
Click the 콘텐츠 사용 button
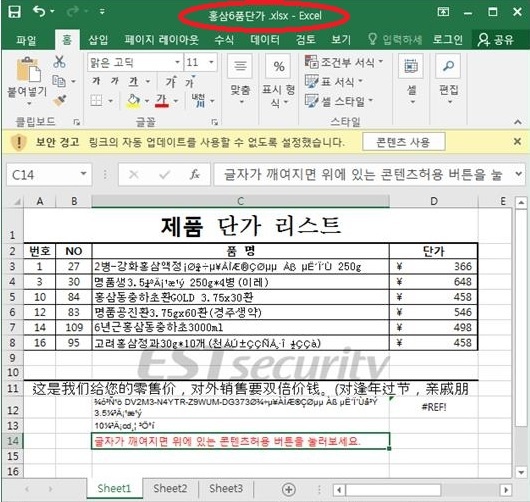[403, 142]
